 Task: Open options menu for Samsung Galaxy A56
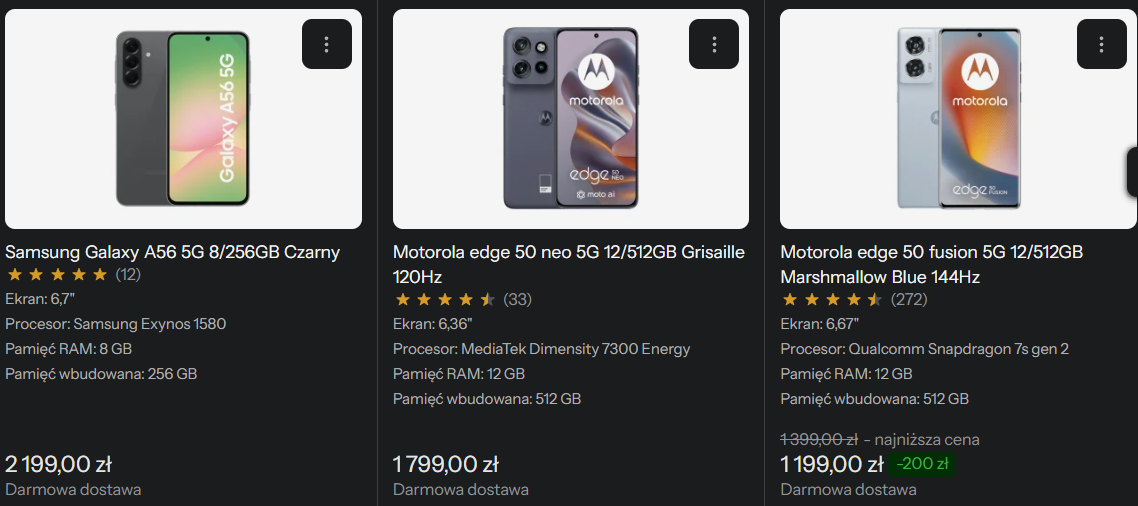click(327, 44)
